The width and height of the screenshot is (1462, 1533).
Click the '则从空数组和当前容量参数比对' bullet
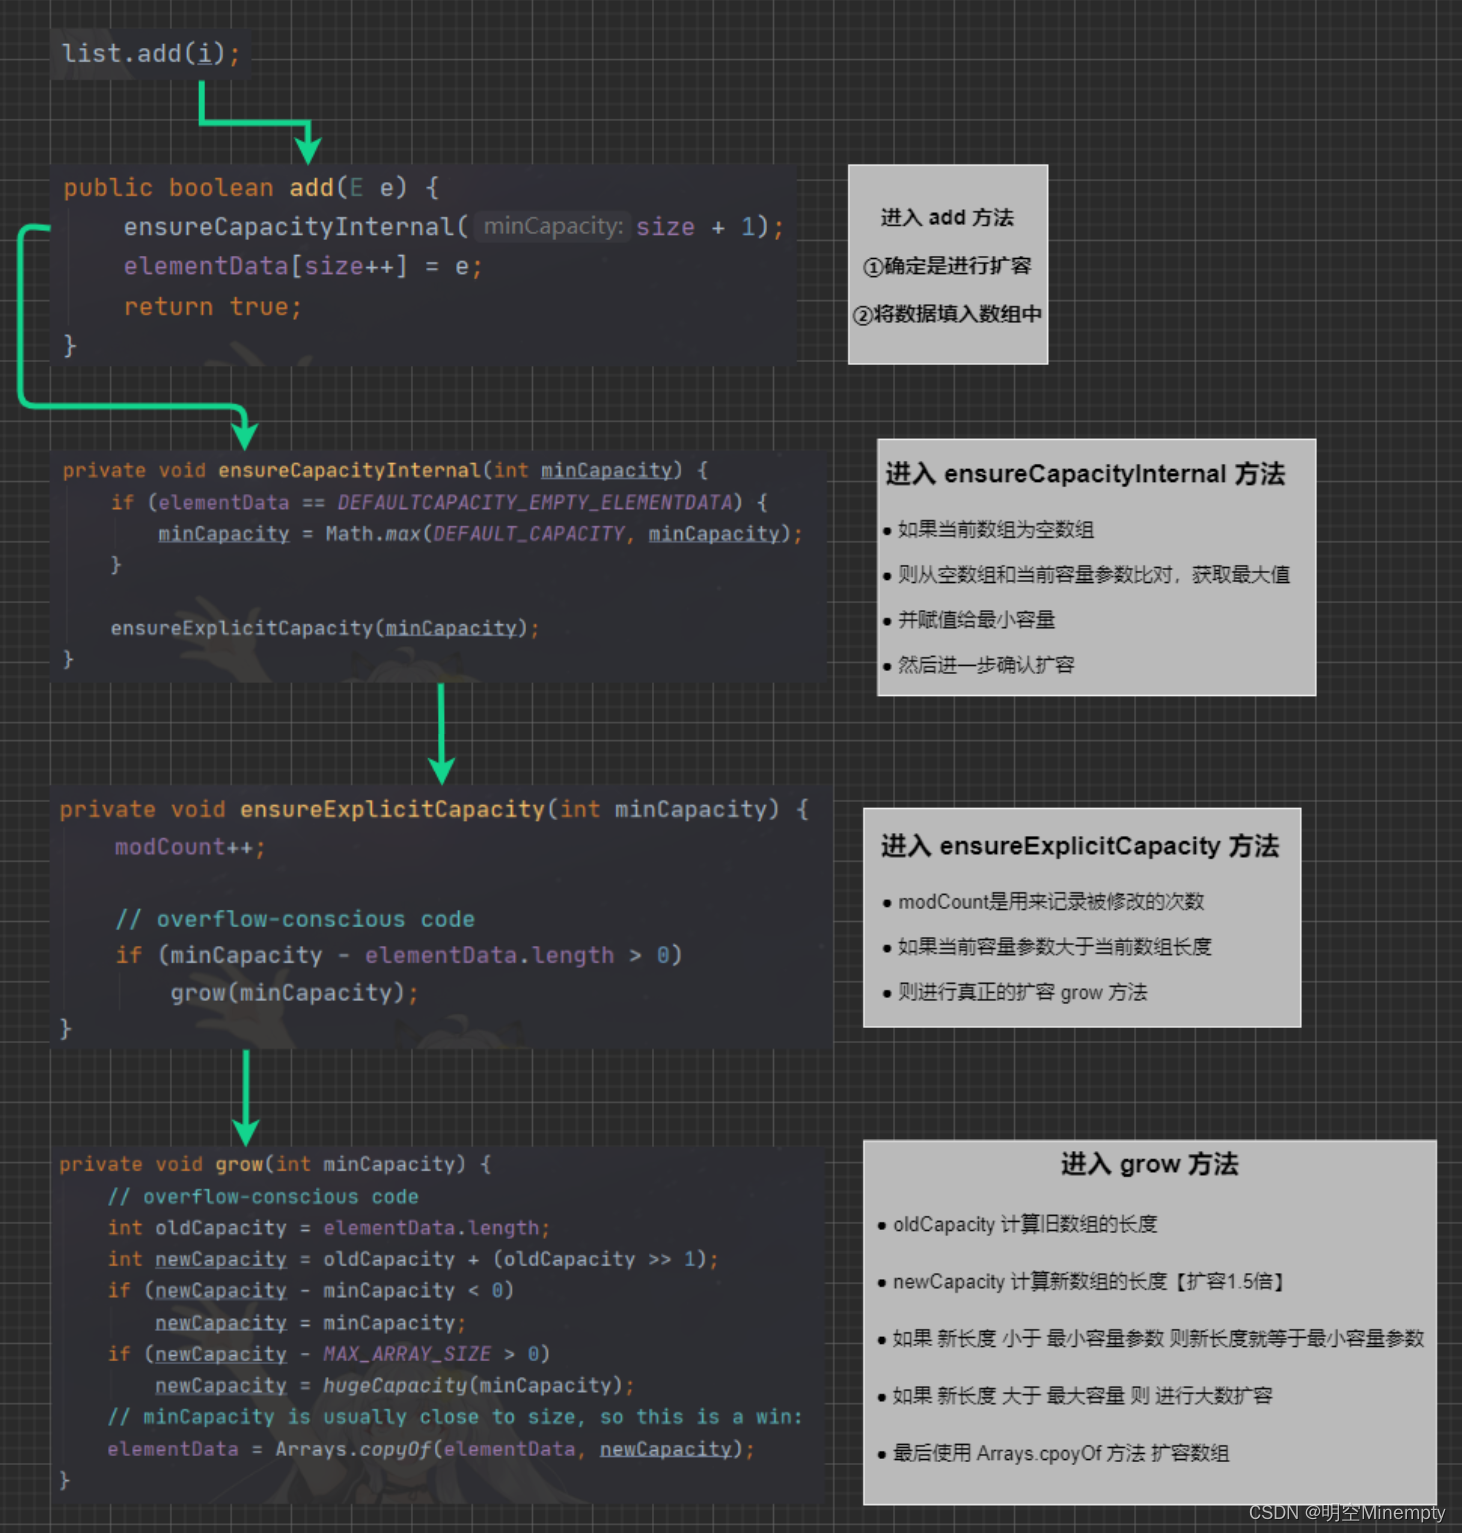tap(1086, 574)
